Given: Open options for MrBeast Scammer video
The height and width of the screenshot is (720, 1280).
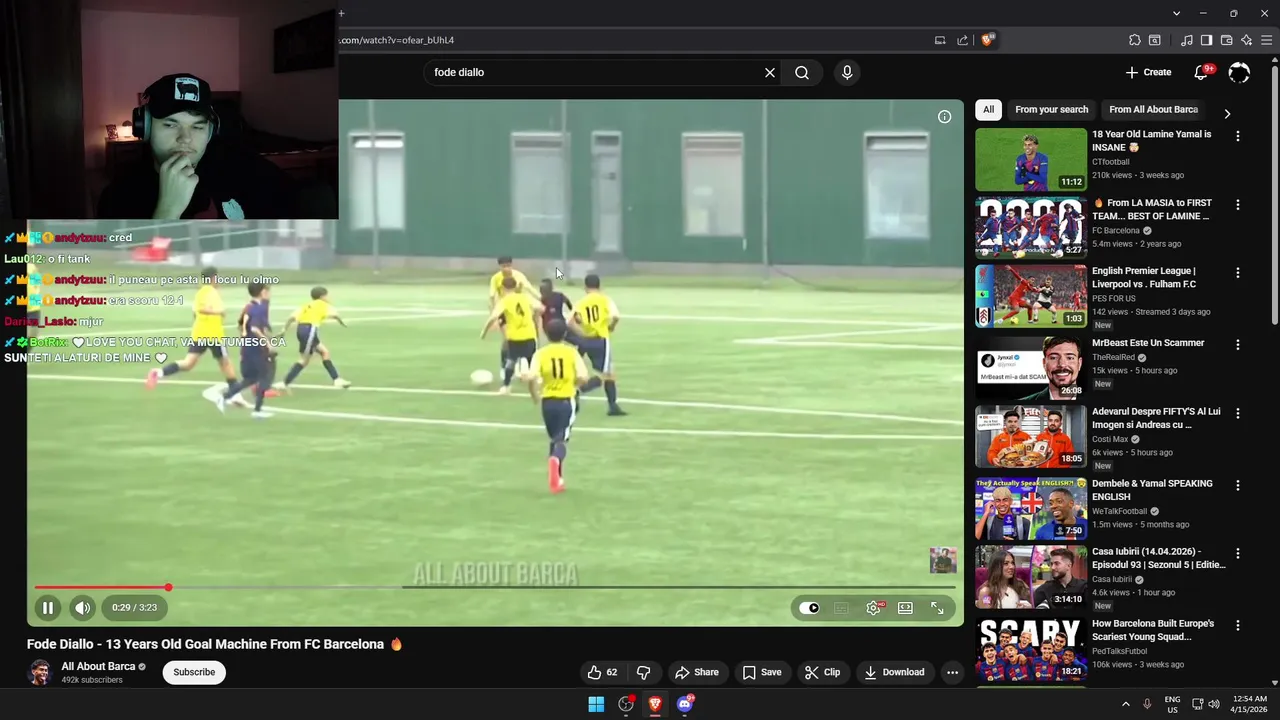Looking at the screenshot, I should [1238, 345].
